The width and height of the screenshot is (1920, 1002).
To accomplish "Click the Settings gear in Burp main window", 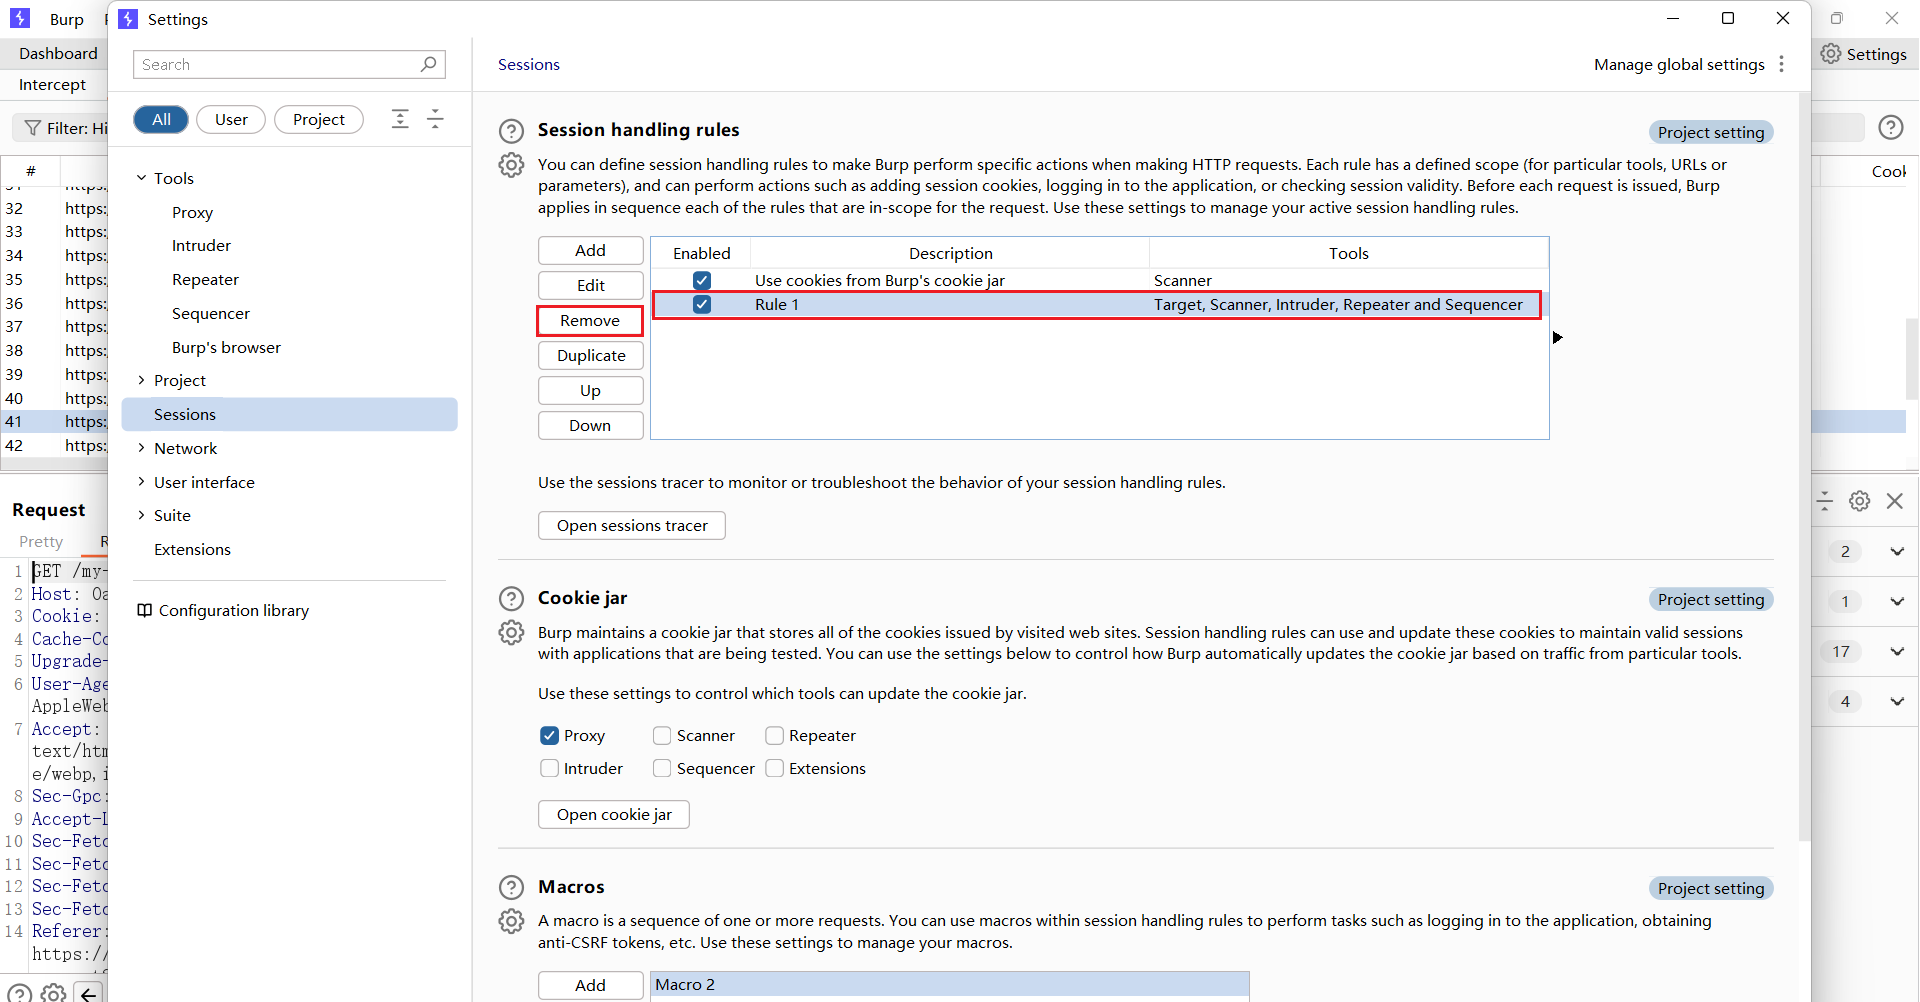I will coord(1830,54).
